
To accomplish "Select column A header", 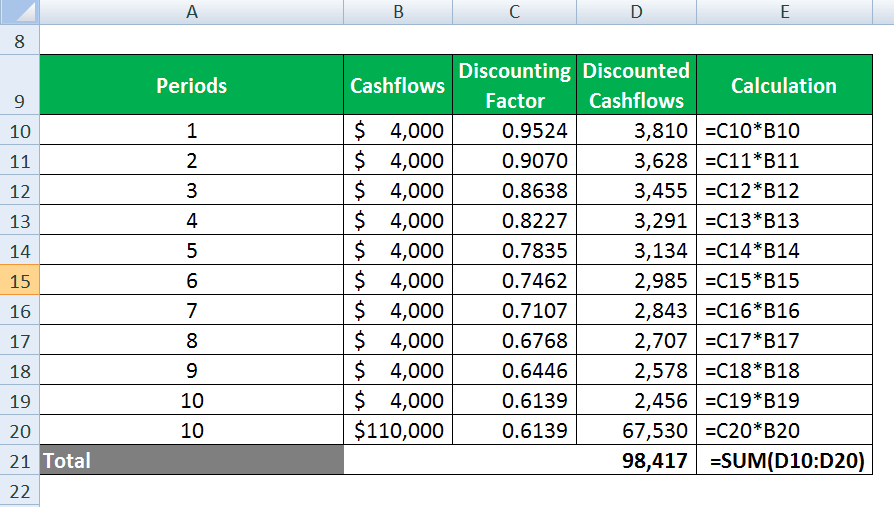I will pos(192,11).
